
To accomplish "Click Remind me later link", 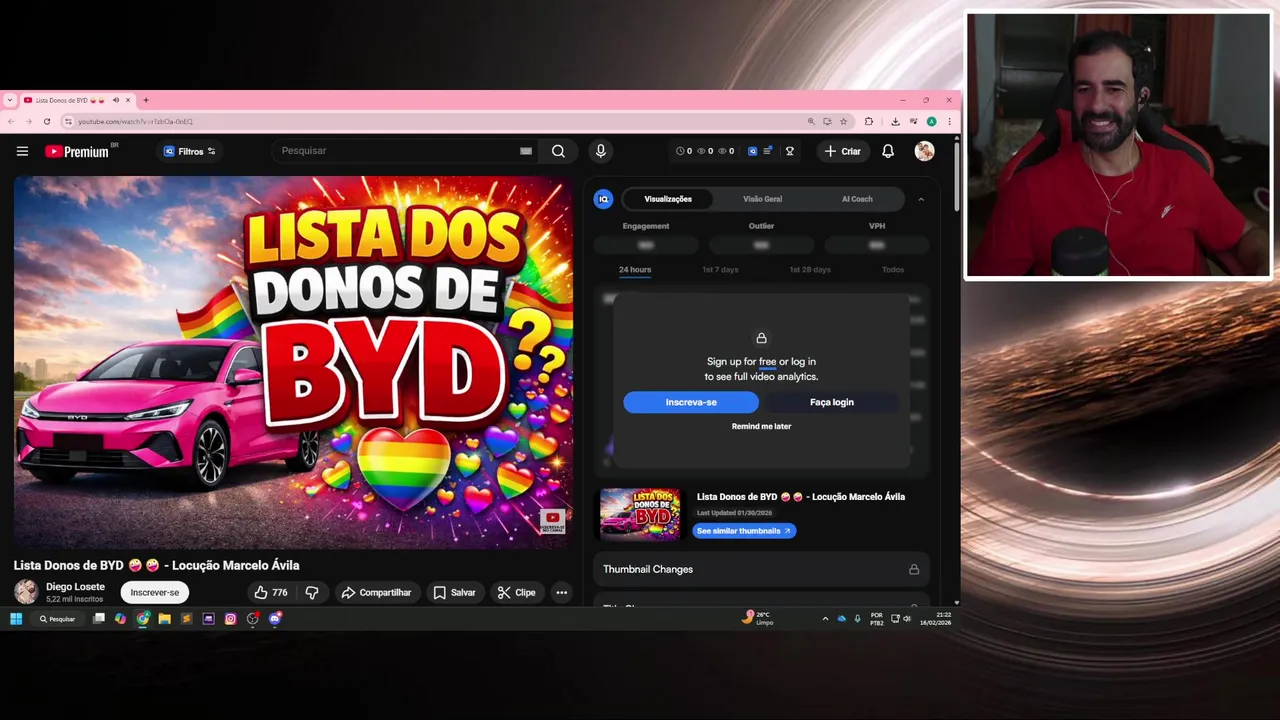I will pos(761,426).
